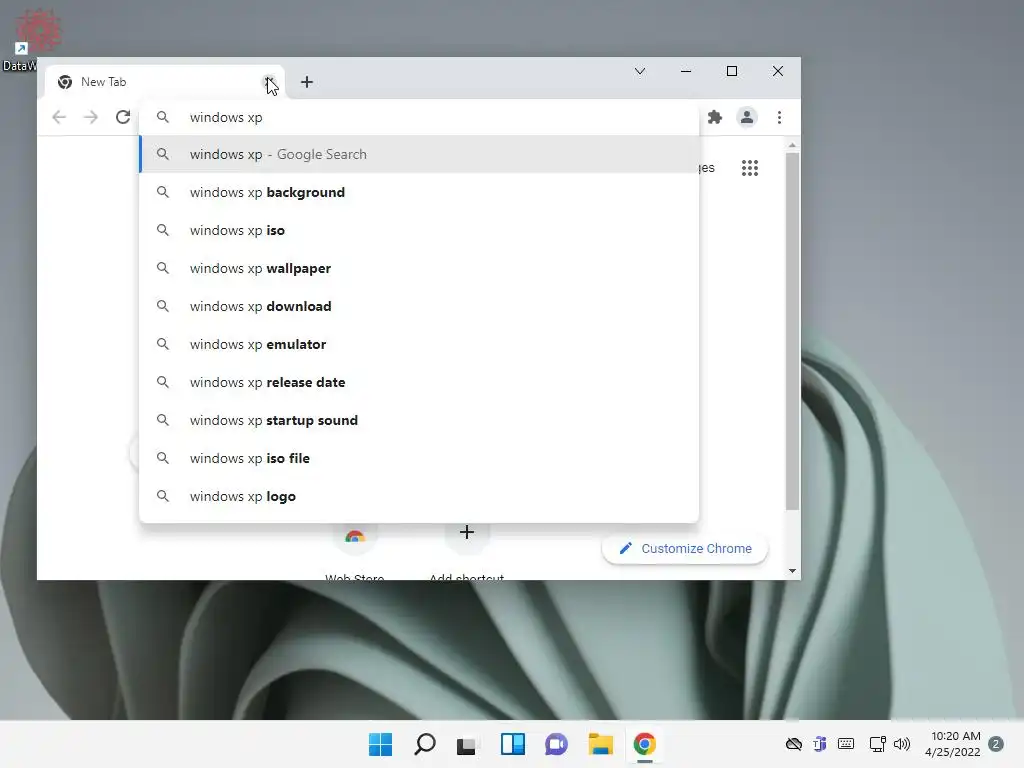The width and height of the screenshot is (1024, 768).
Task: Click the Chrome taskbar icon
Action: point(645,744)
